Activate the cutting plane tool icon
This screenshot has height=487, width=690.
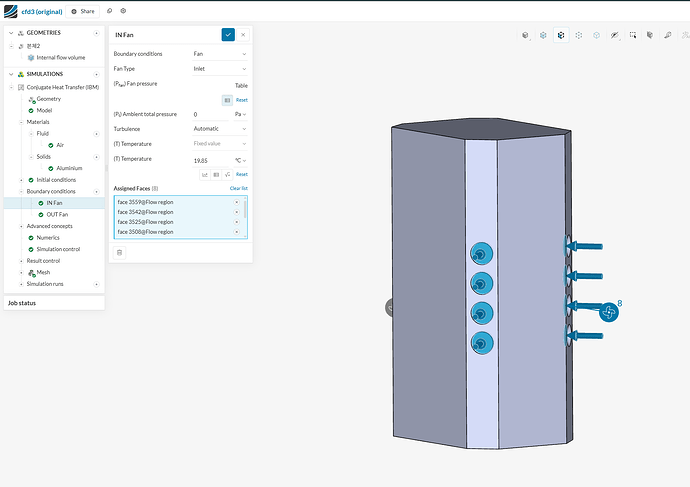[650, 35]
